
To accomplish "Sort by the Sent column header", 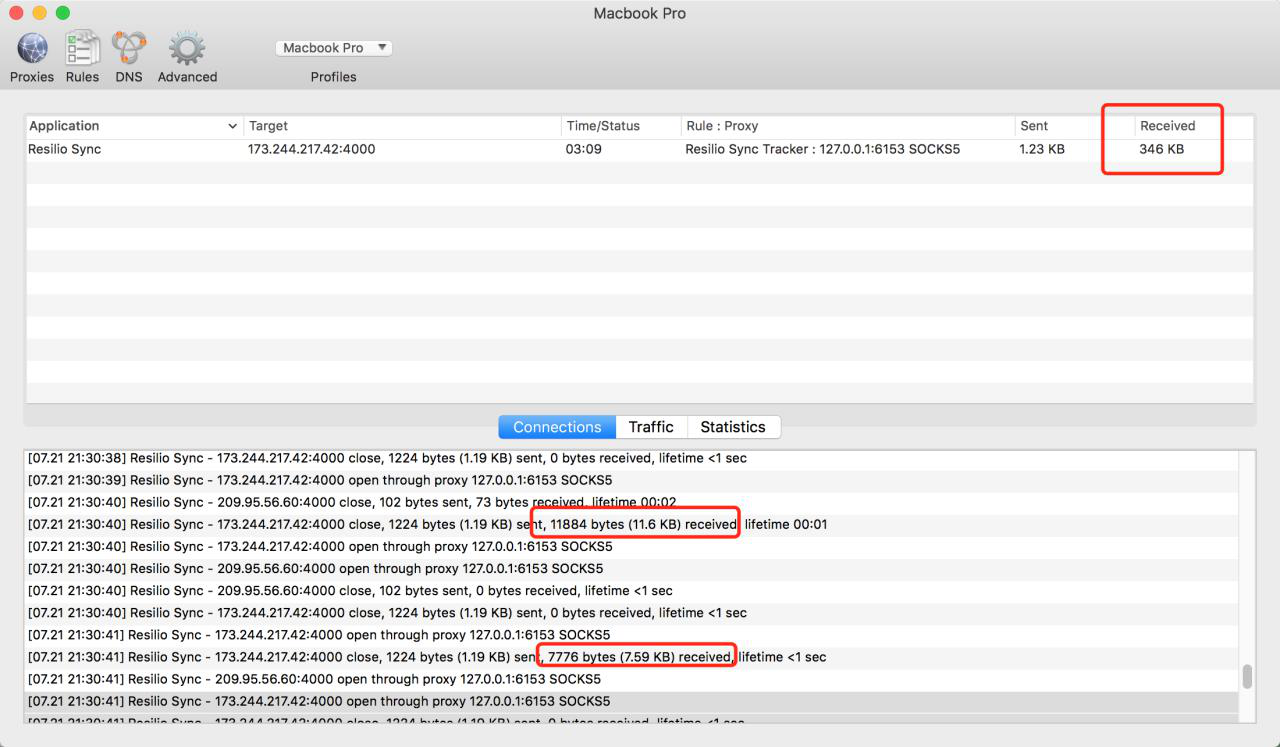I will (1074, 126).
